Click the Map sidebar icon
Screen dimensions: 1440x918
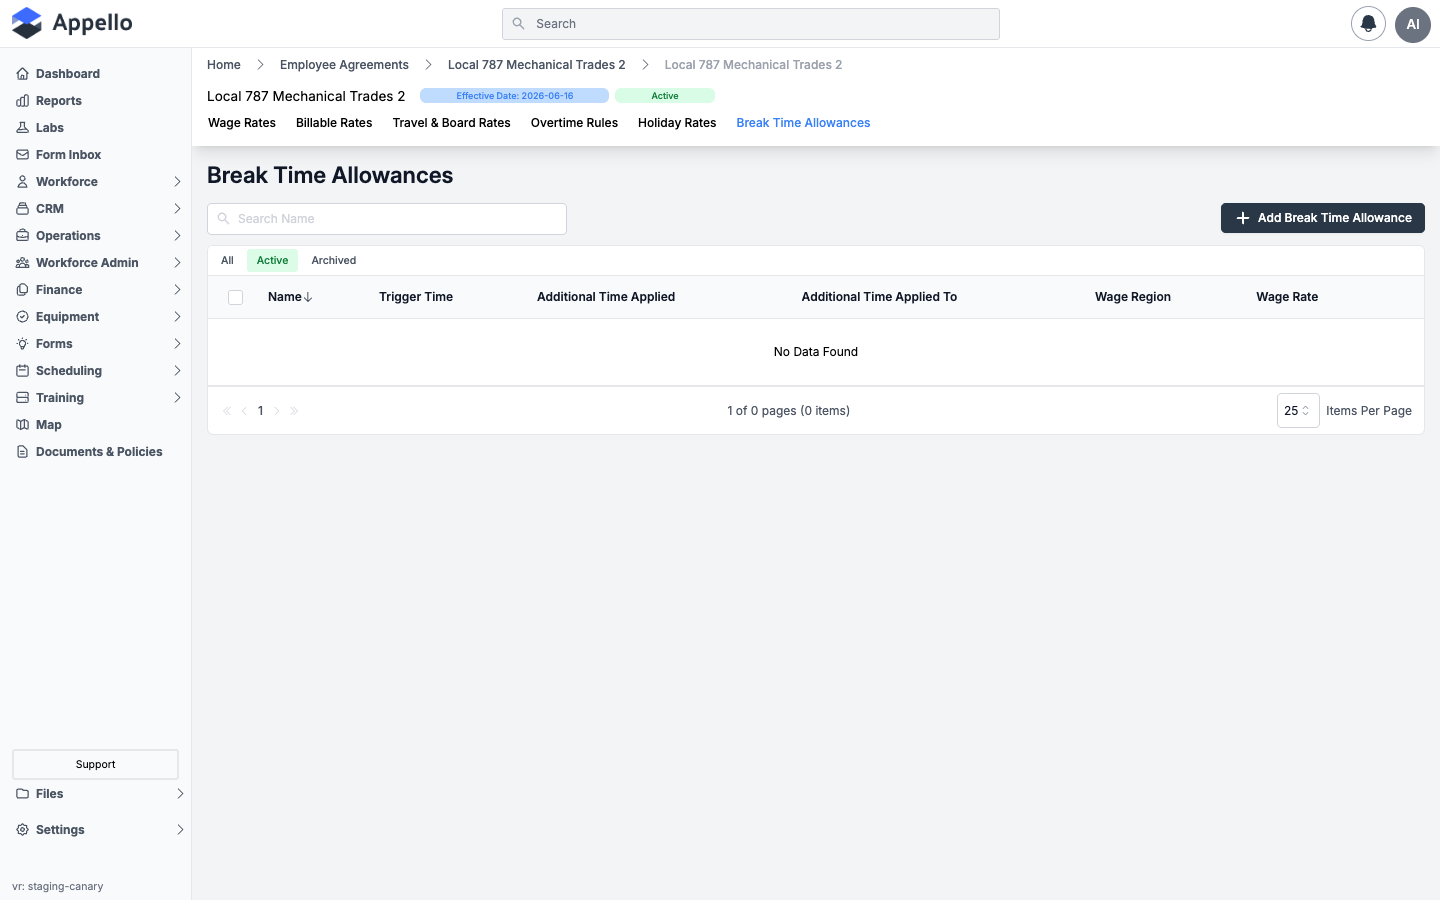coord(22,425)
